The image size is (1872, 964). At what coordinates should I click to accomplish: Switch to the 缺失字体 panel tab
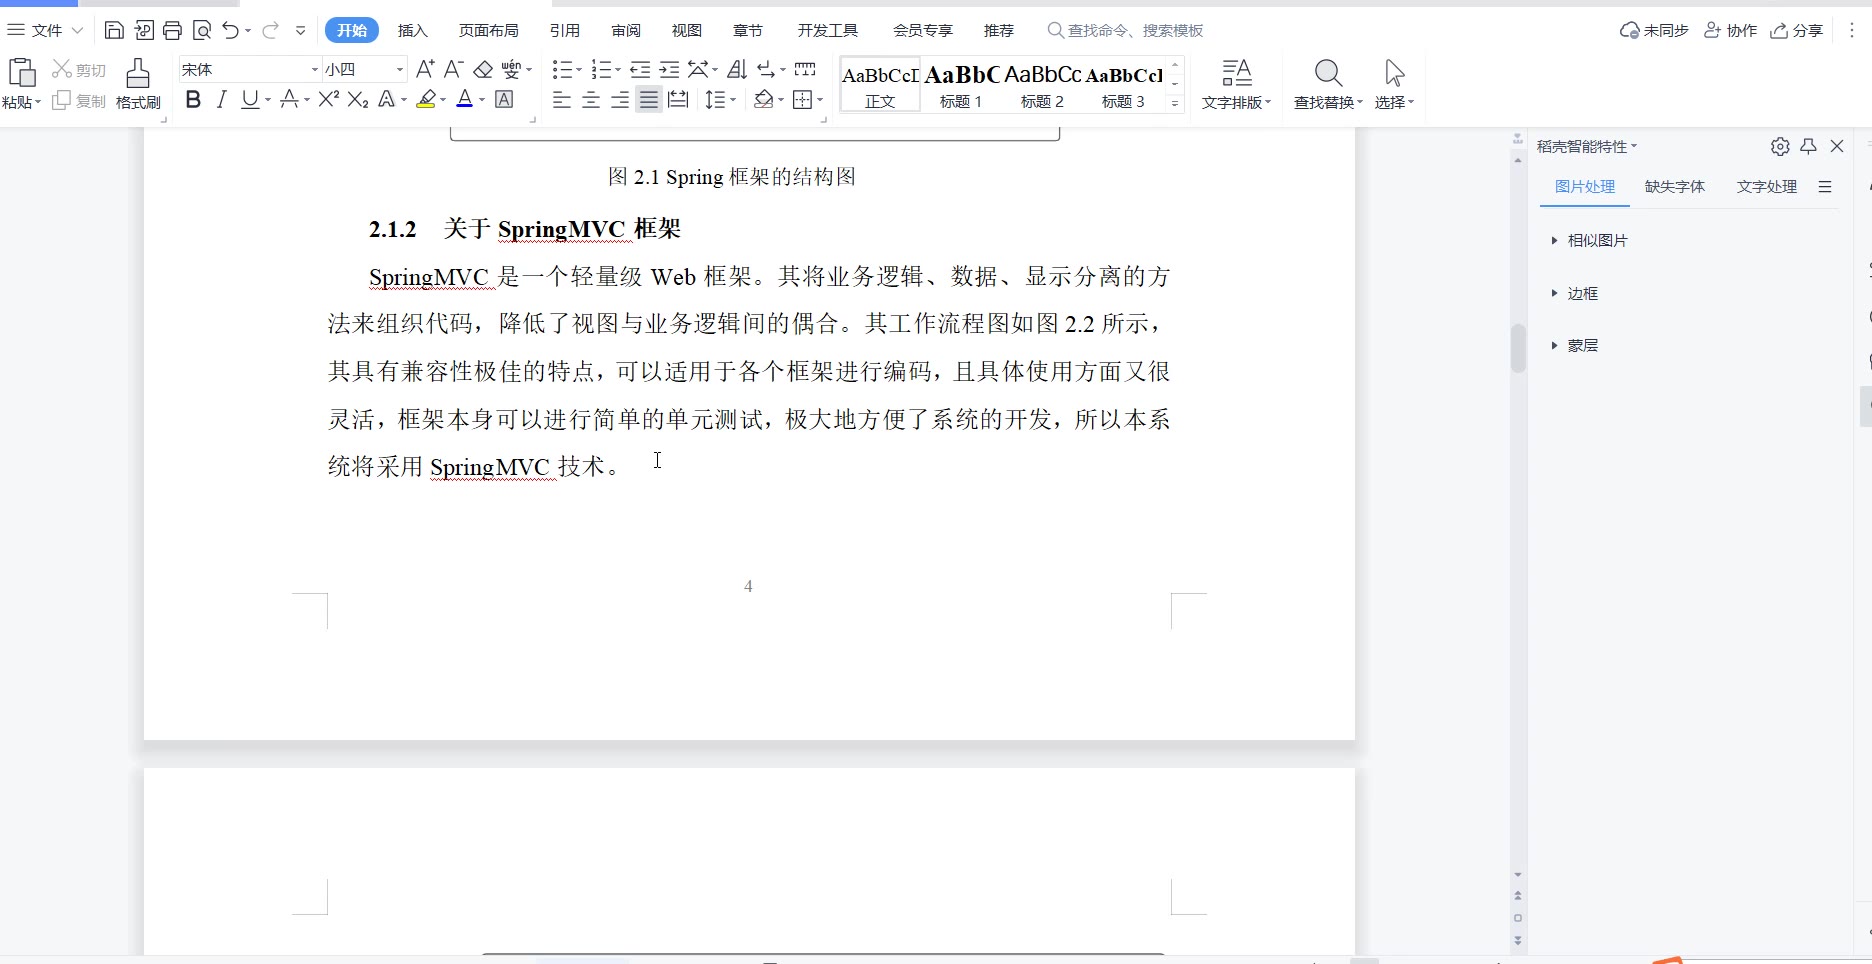pos(1674,187)
